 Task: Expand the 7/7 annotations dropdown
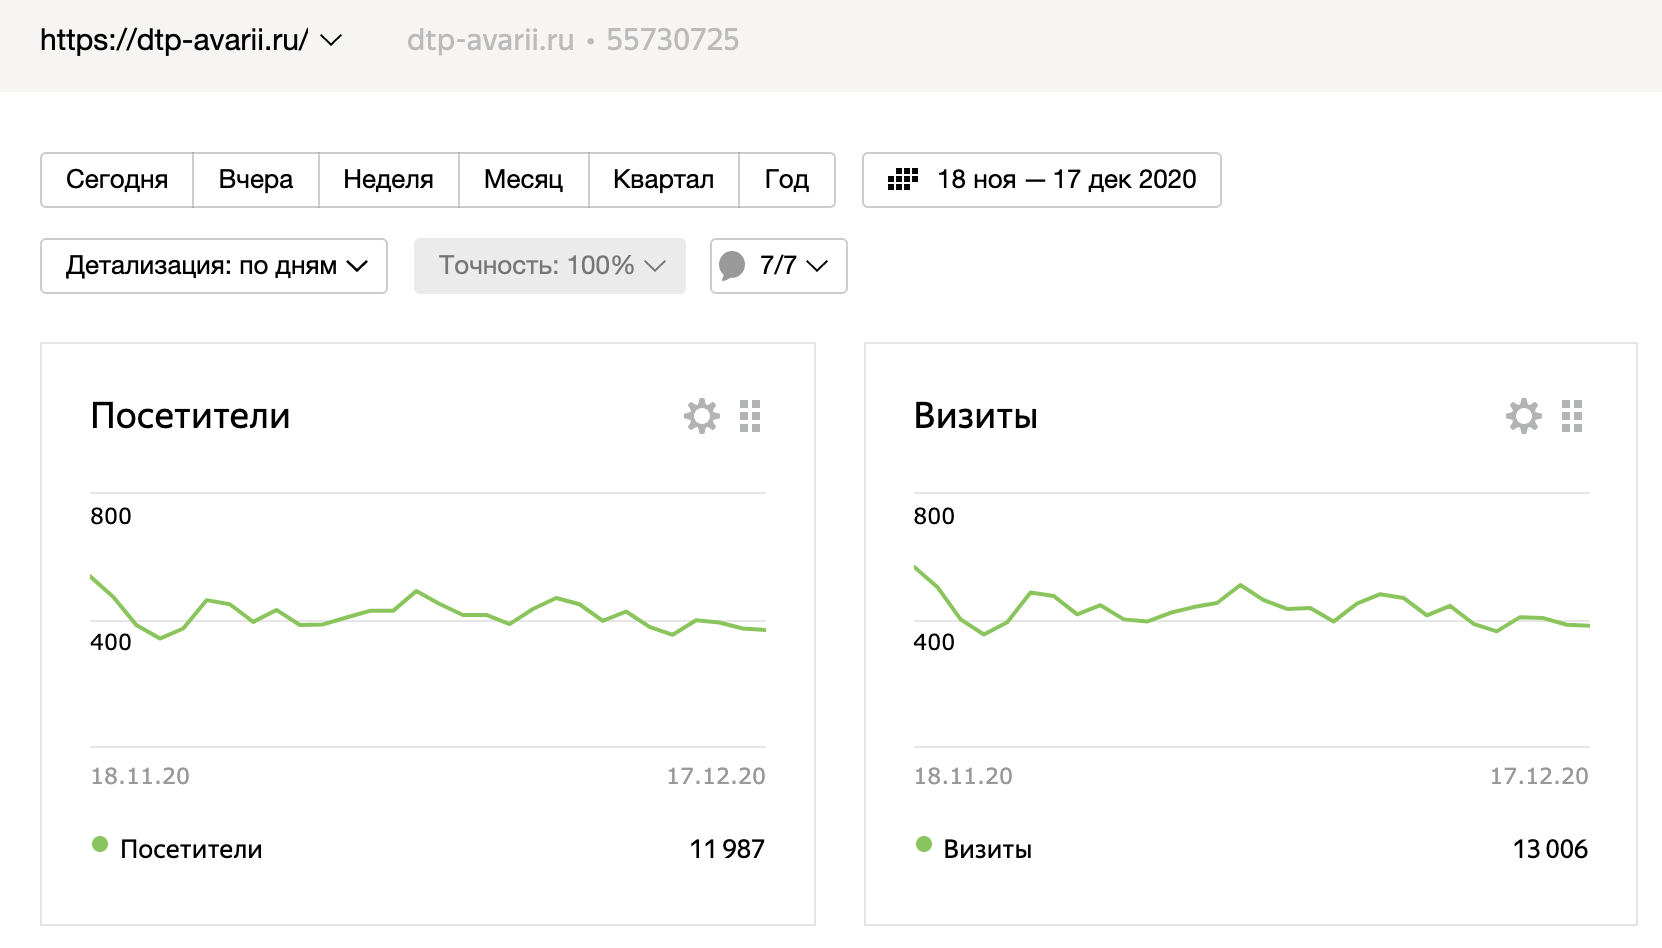click(816, 266)
